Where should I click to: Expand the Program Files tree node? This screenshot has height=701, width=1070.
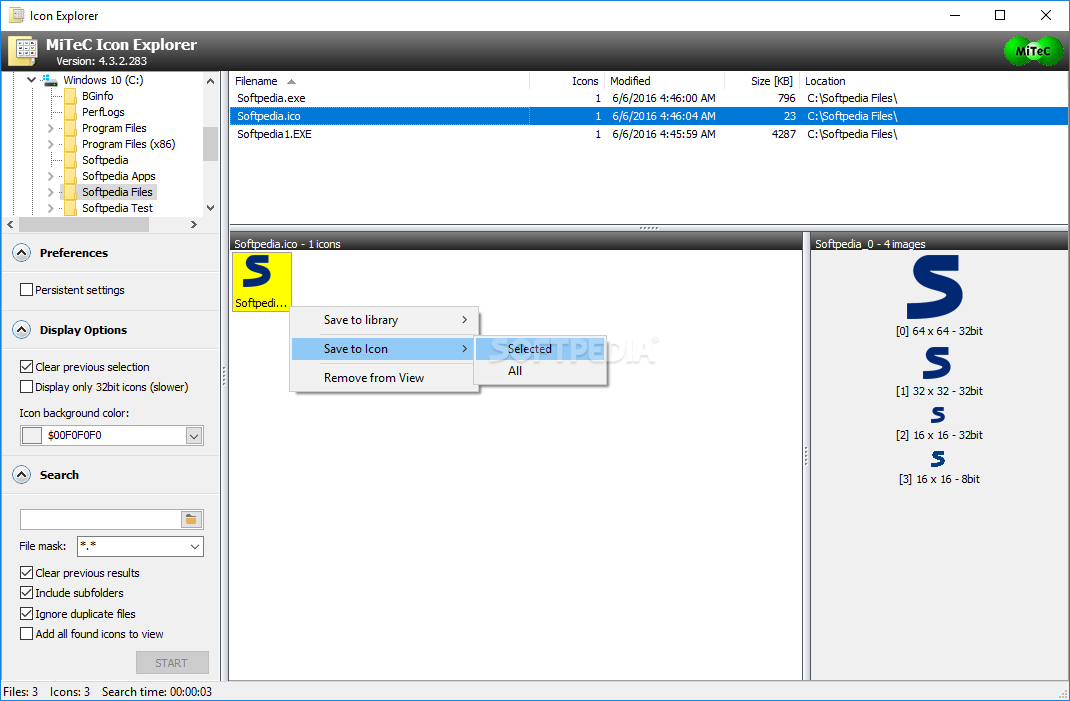tap(50, 128)
